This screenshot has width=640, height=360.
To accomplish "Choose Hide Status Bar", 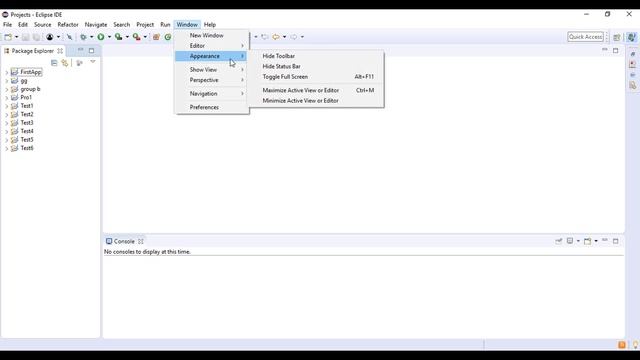I will pos(317,66).
